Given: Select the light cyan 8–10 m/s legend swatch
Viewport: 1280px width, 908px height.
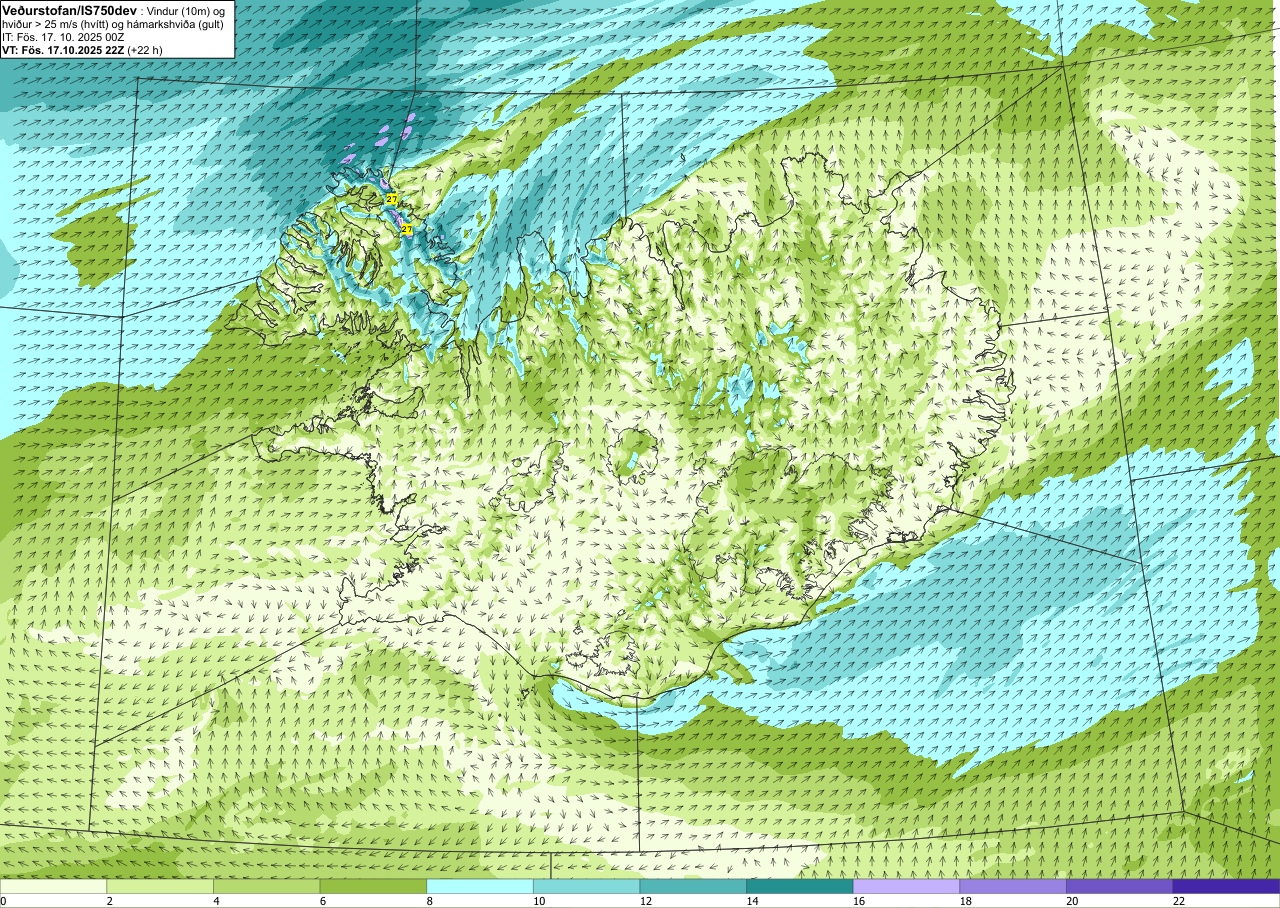Looking at the screenshot, I should 480,886.
